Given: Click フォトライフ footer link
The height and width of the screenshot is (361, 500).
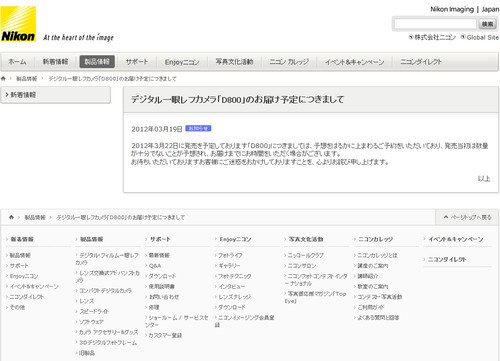Looking at the screenshot, I should pyautogui.click(x=230, y=255).
